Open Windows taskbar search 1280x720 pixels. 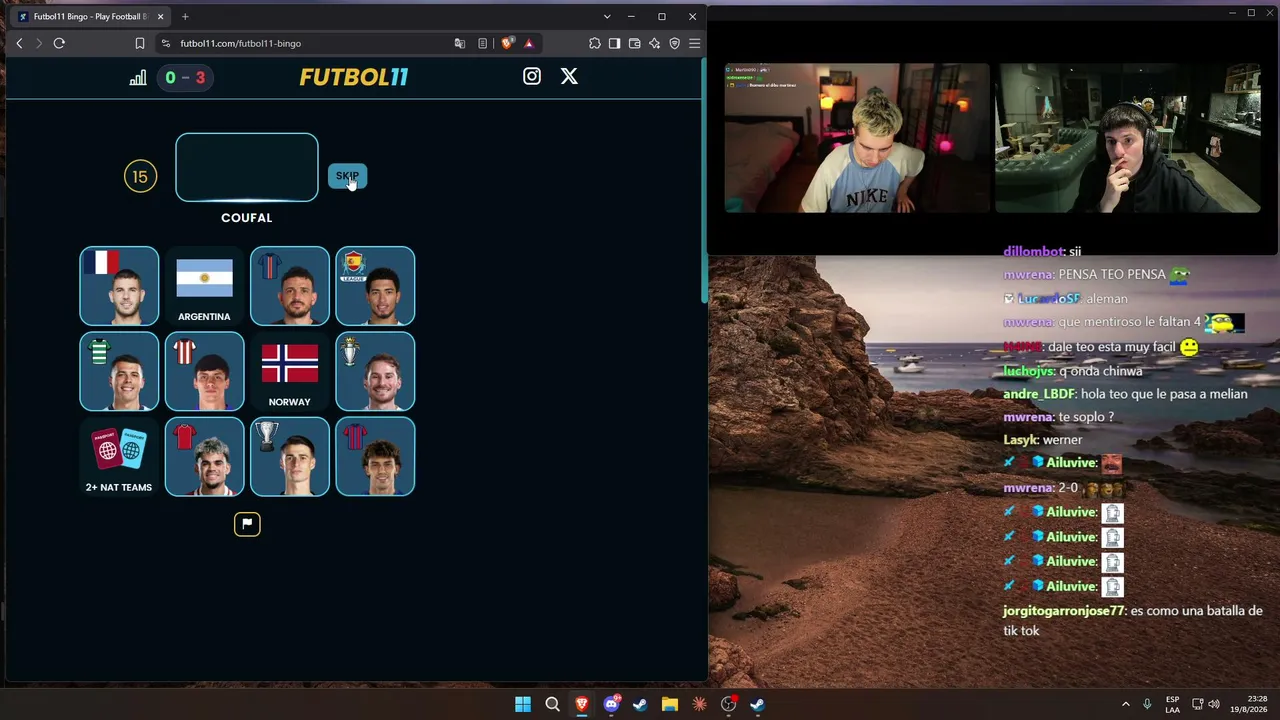coord(552,704)
